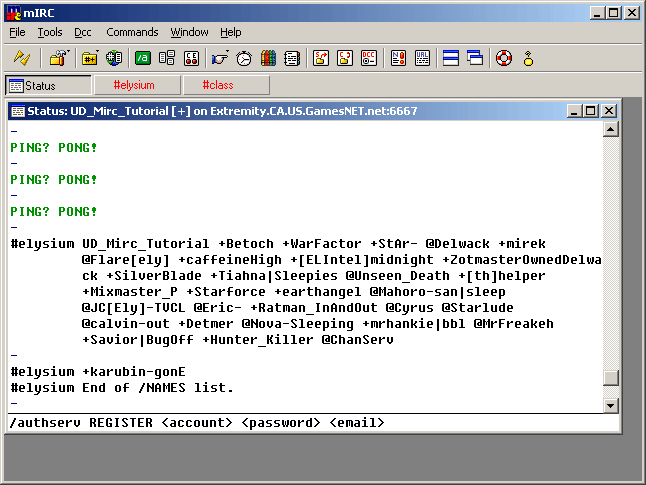646x485 pixels.
Task: Click nickname +karubin-gonE
Action: (134, 372)
